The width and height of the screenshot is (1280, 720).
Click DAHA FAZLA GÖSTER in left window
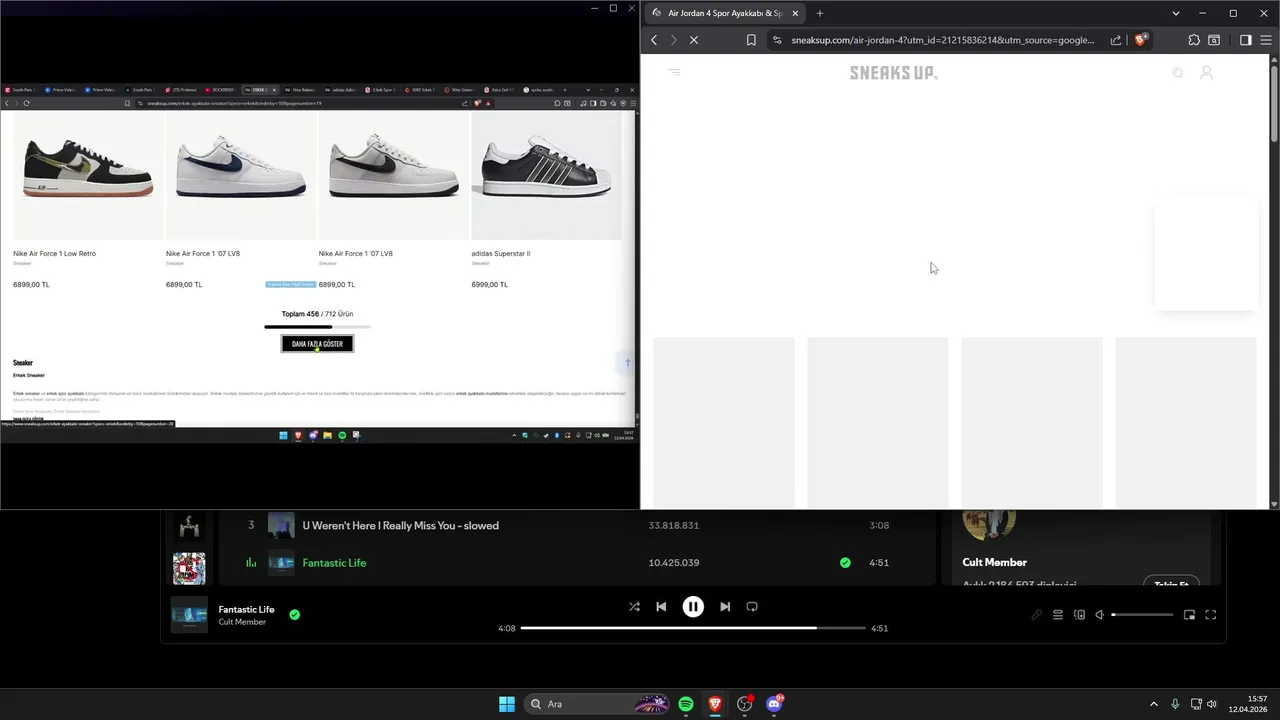click(317, 344)
